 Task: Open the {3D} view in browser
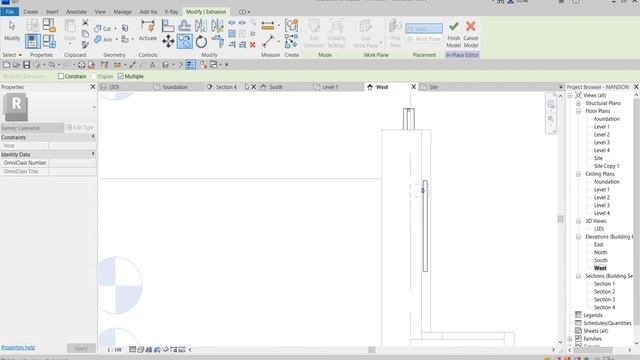(599, 229)
